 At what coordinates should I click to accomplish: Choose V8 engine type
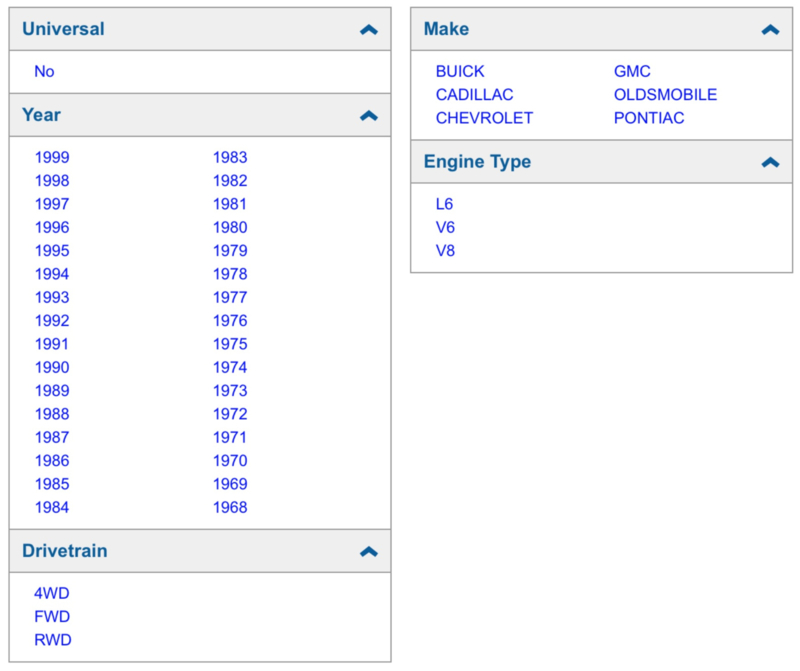point(445,251)
